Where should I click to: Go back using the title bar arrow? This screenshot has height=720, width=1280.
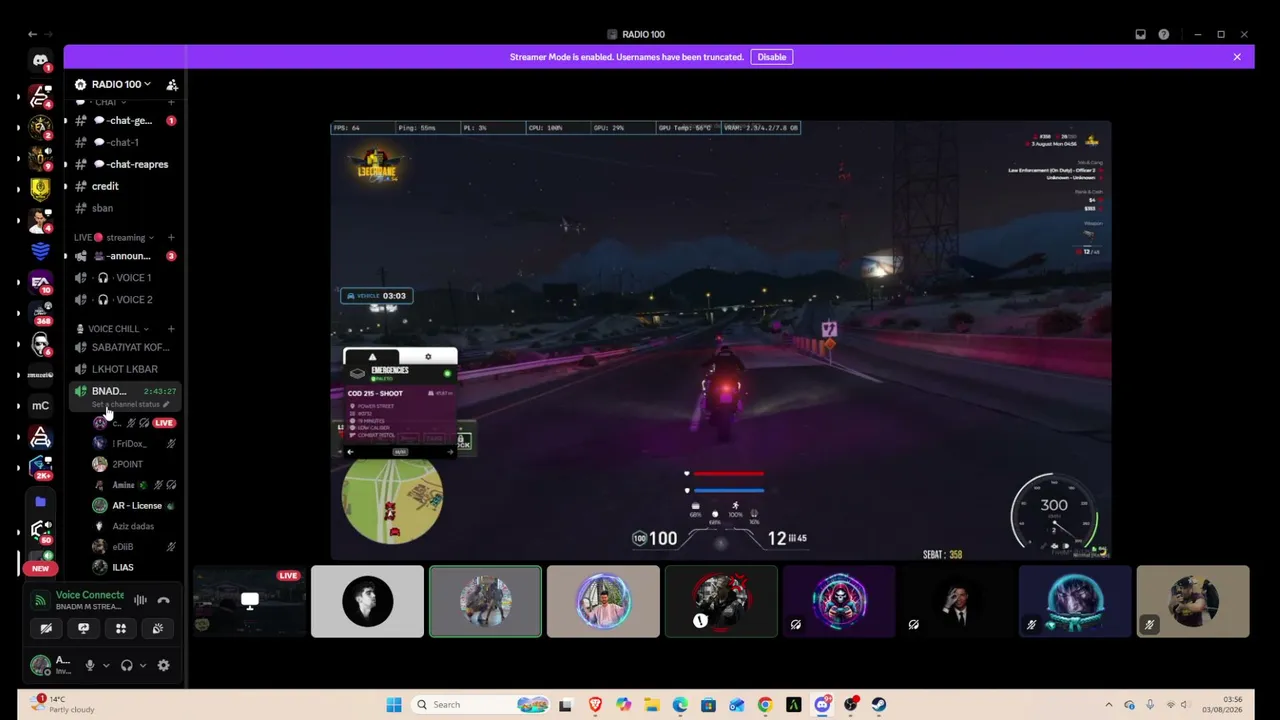click(32, 34)
